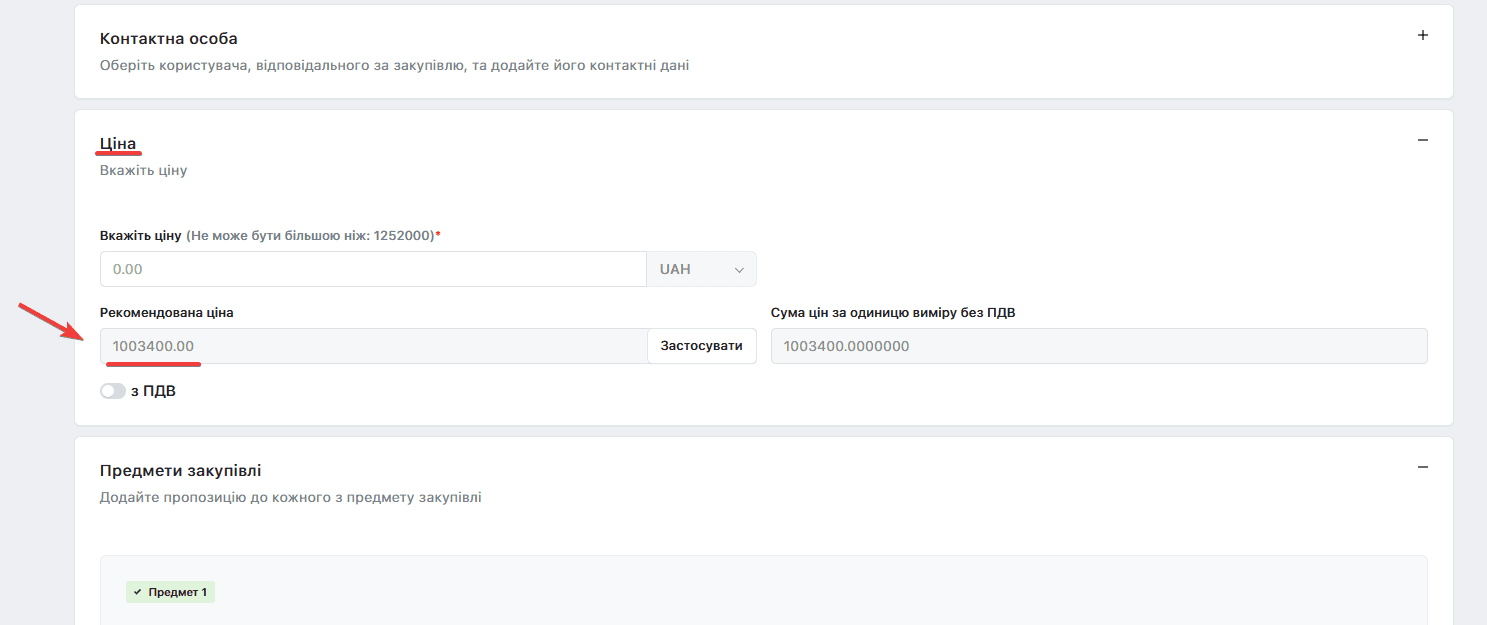Toggle the з ПДВ switch
Image resolution: width=1487 pixels, height=625 pixels.
[x=113, y=391]
